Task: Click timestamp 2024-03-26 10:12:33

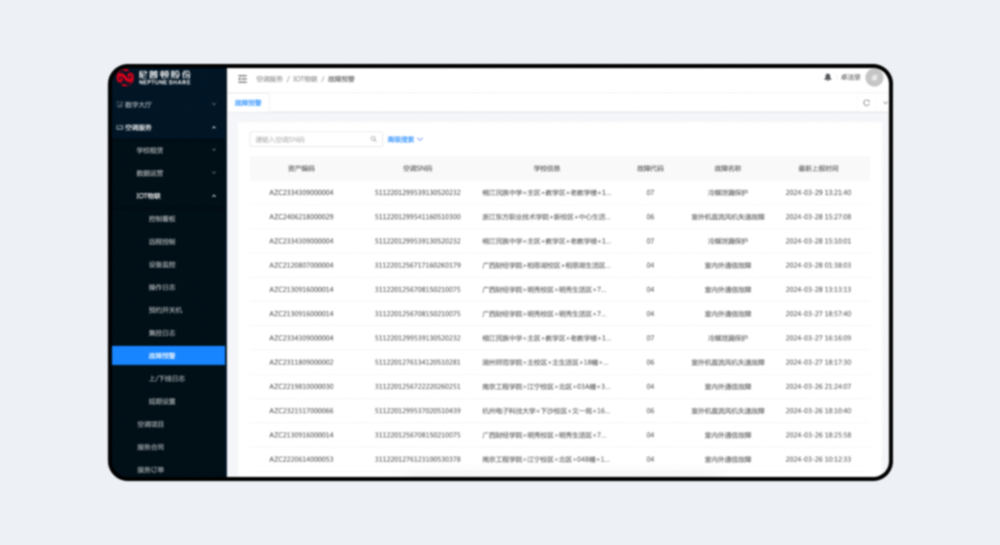Action: (x=818, y=459)
